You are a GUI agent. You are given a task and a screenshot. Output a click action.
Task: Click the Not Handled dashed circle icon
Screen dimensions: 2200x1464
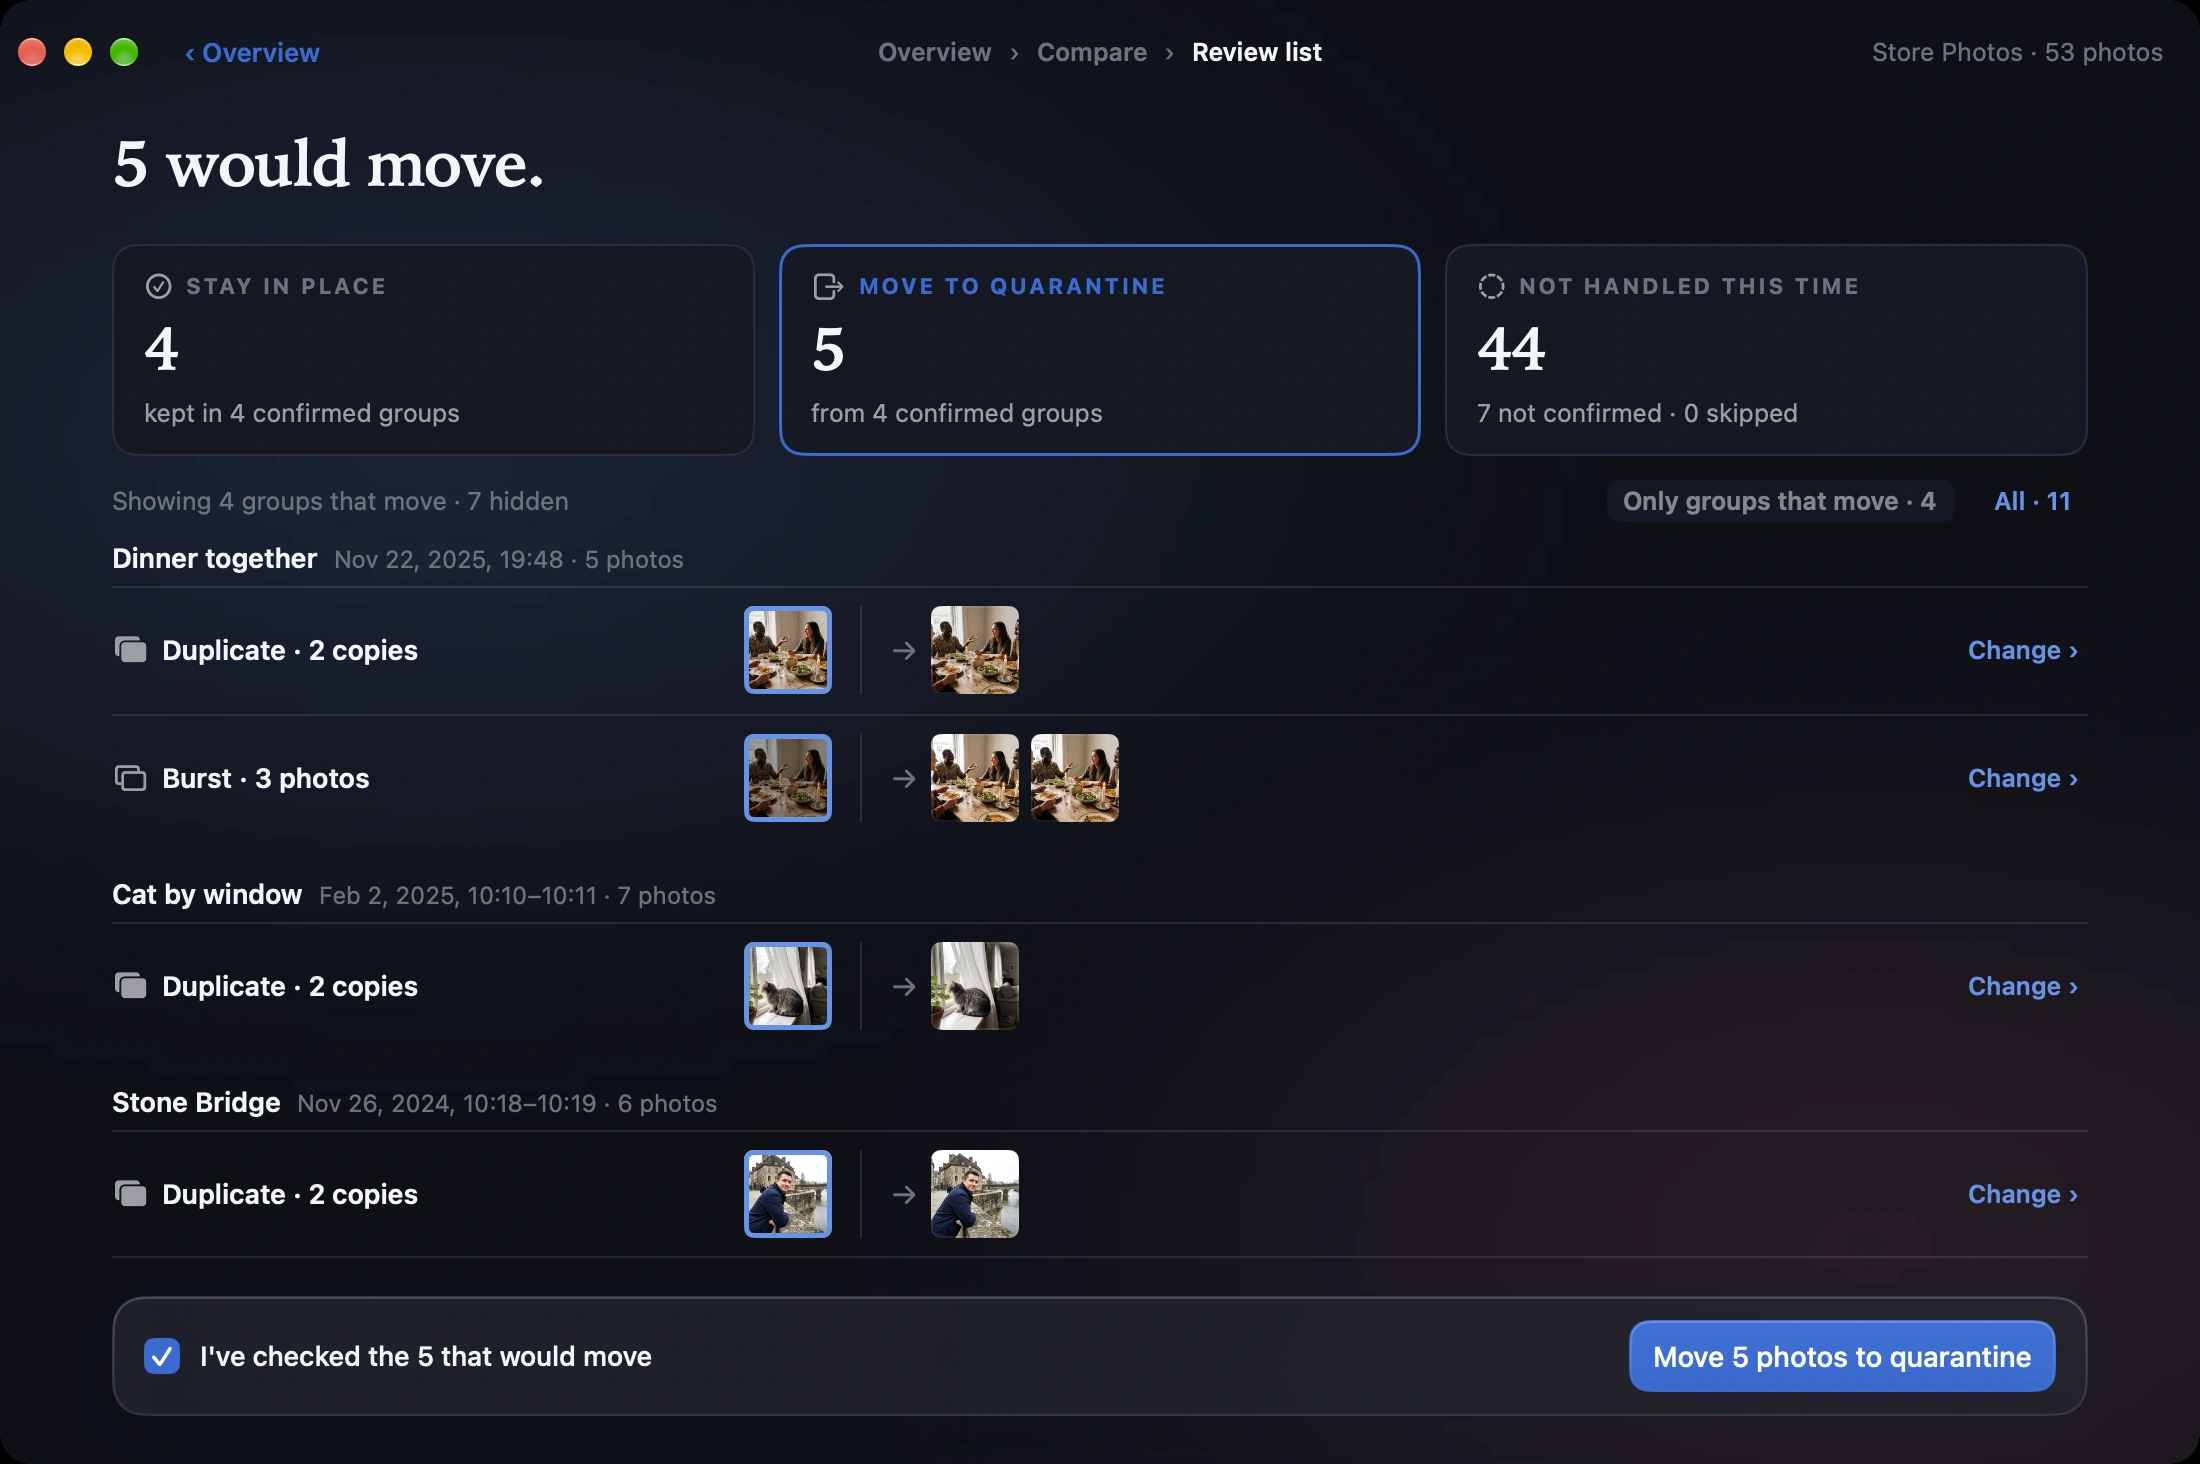pyautogui.click(x=1491, y=287)
